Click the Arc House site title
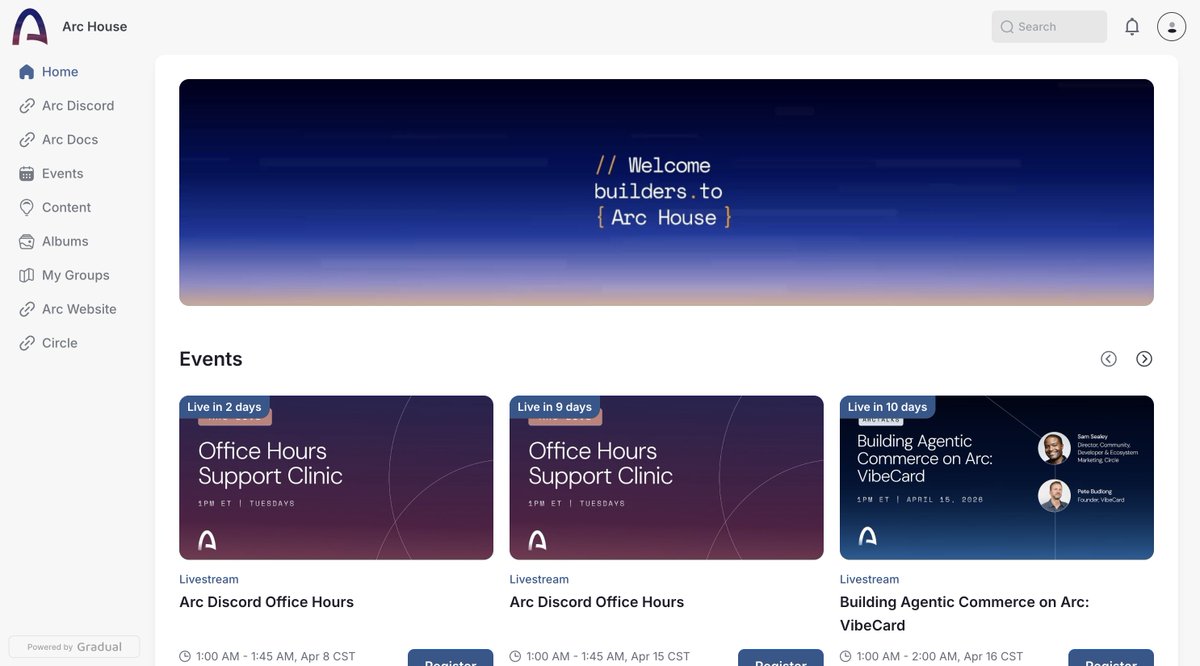This screenshot has height=666, width=1200. click(95, 27)
